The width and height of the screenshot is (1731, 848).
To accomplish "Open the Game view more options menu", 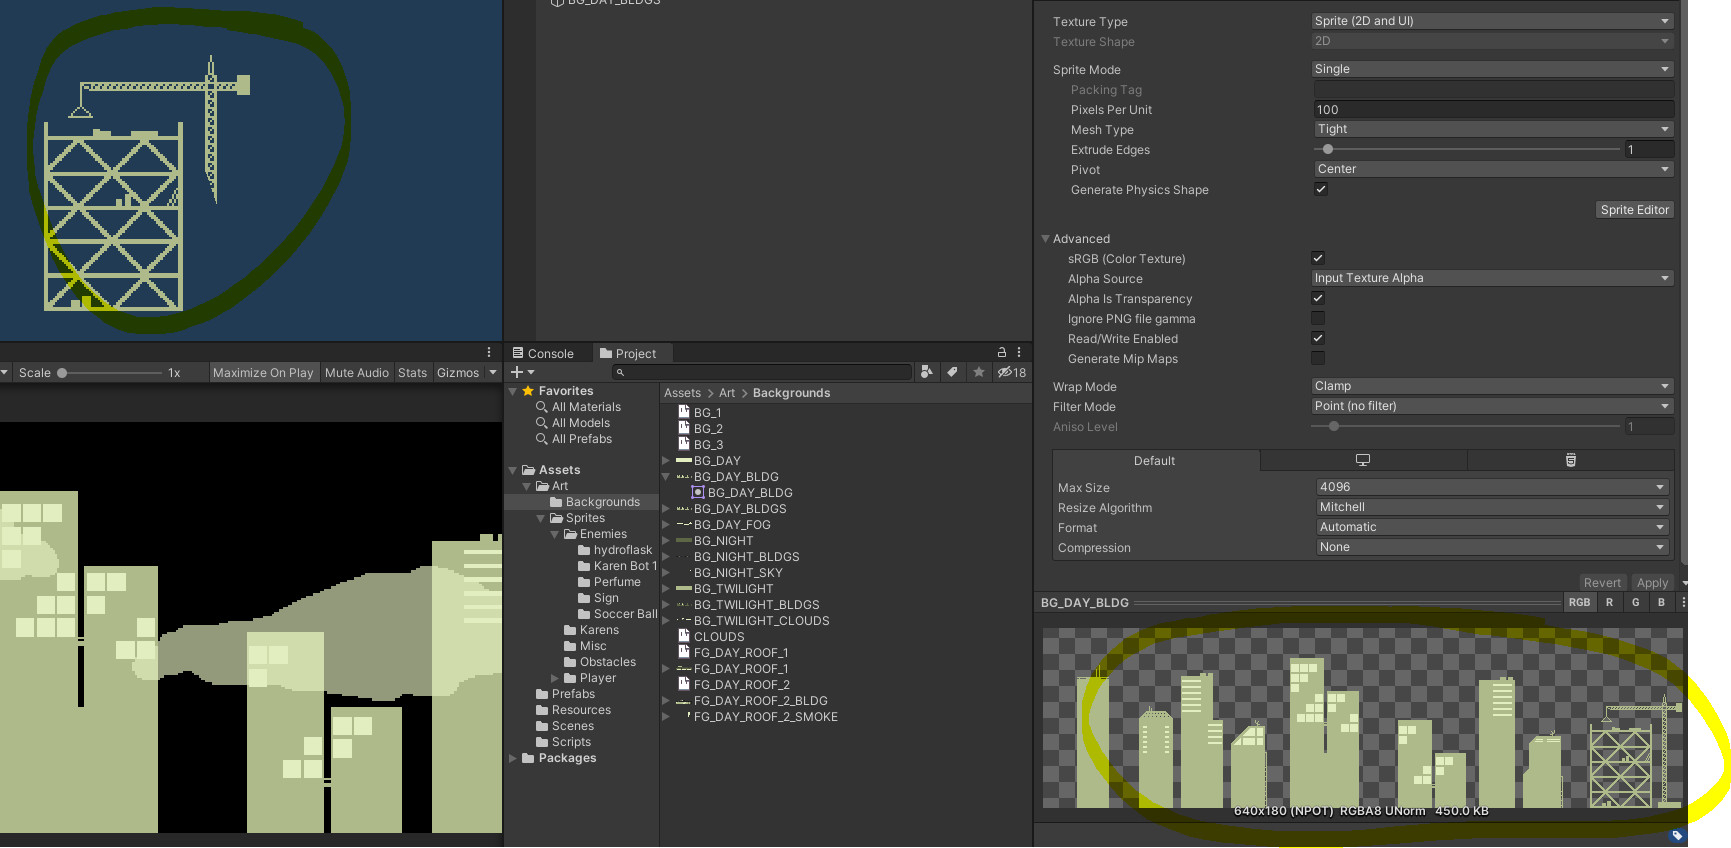I will (x=489, y=352).
